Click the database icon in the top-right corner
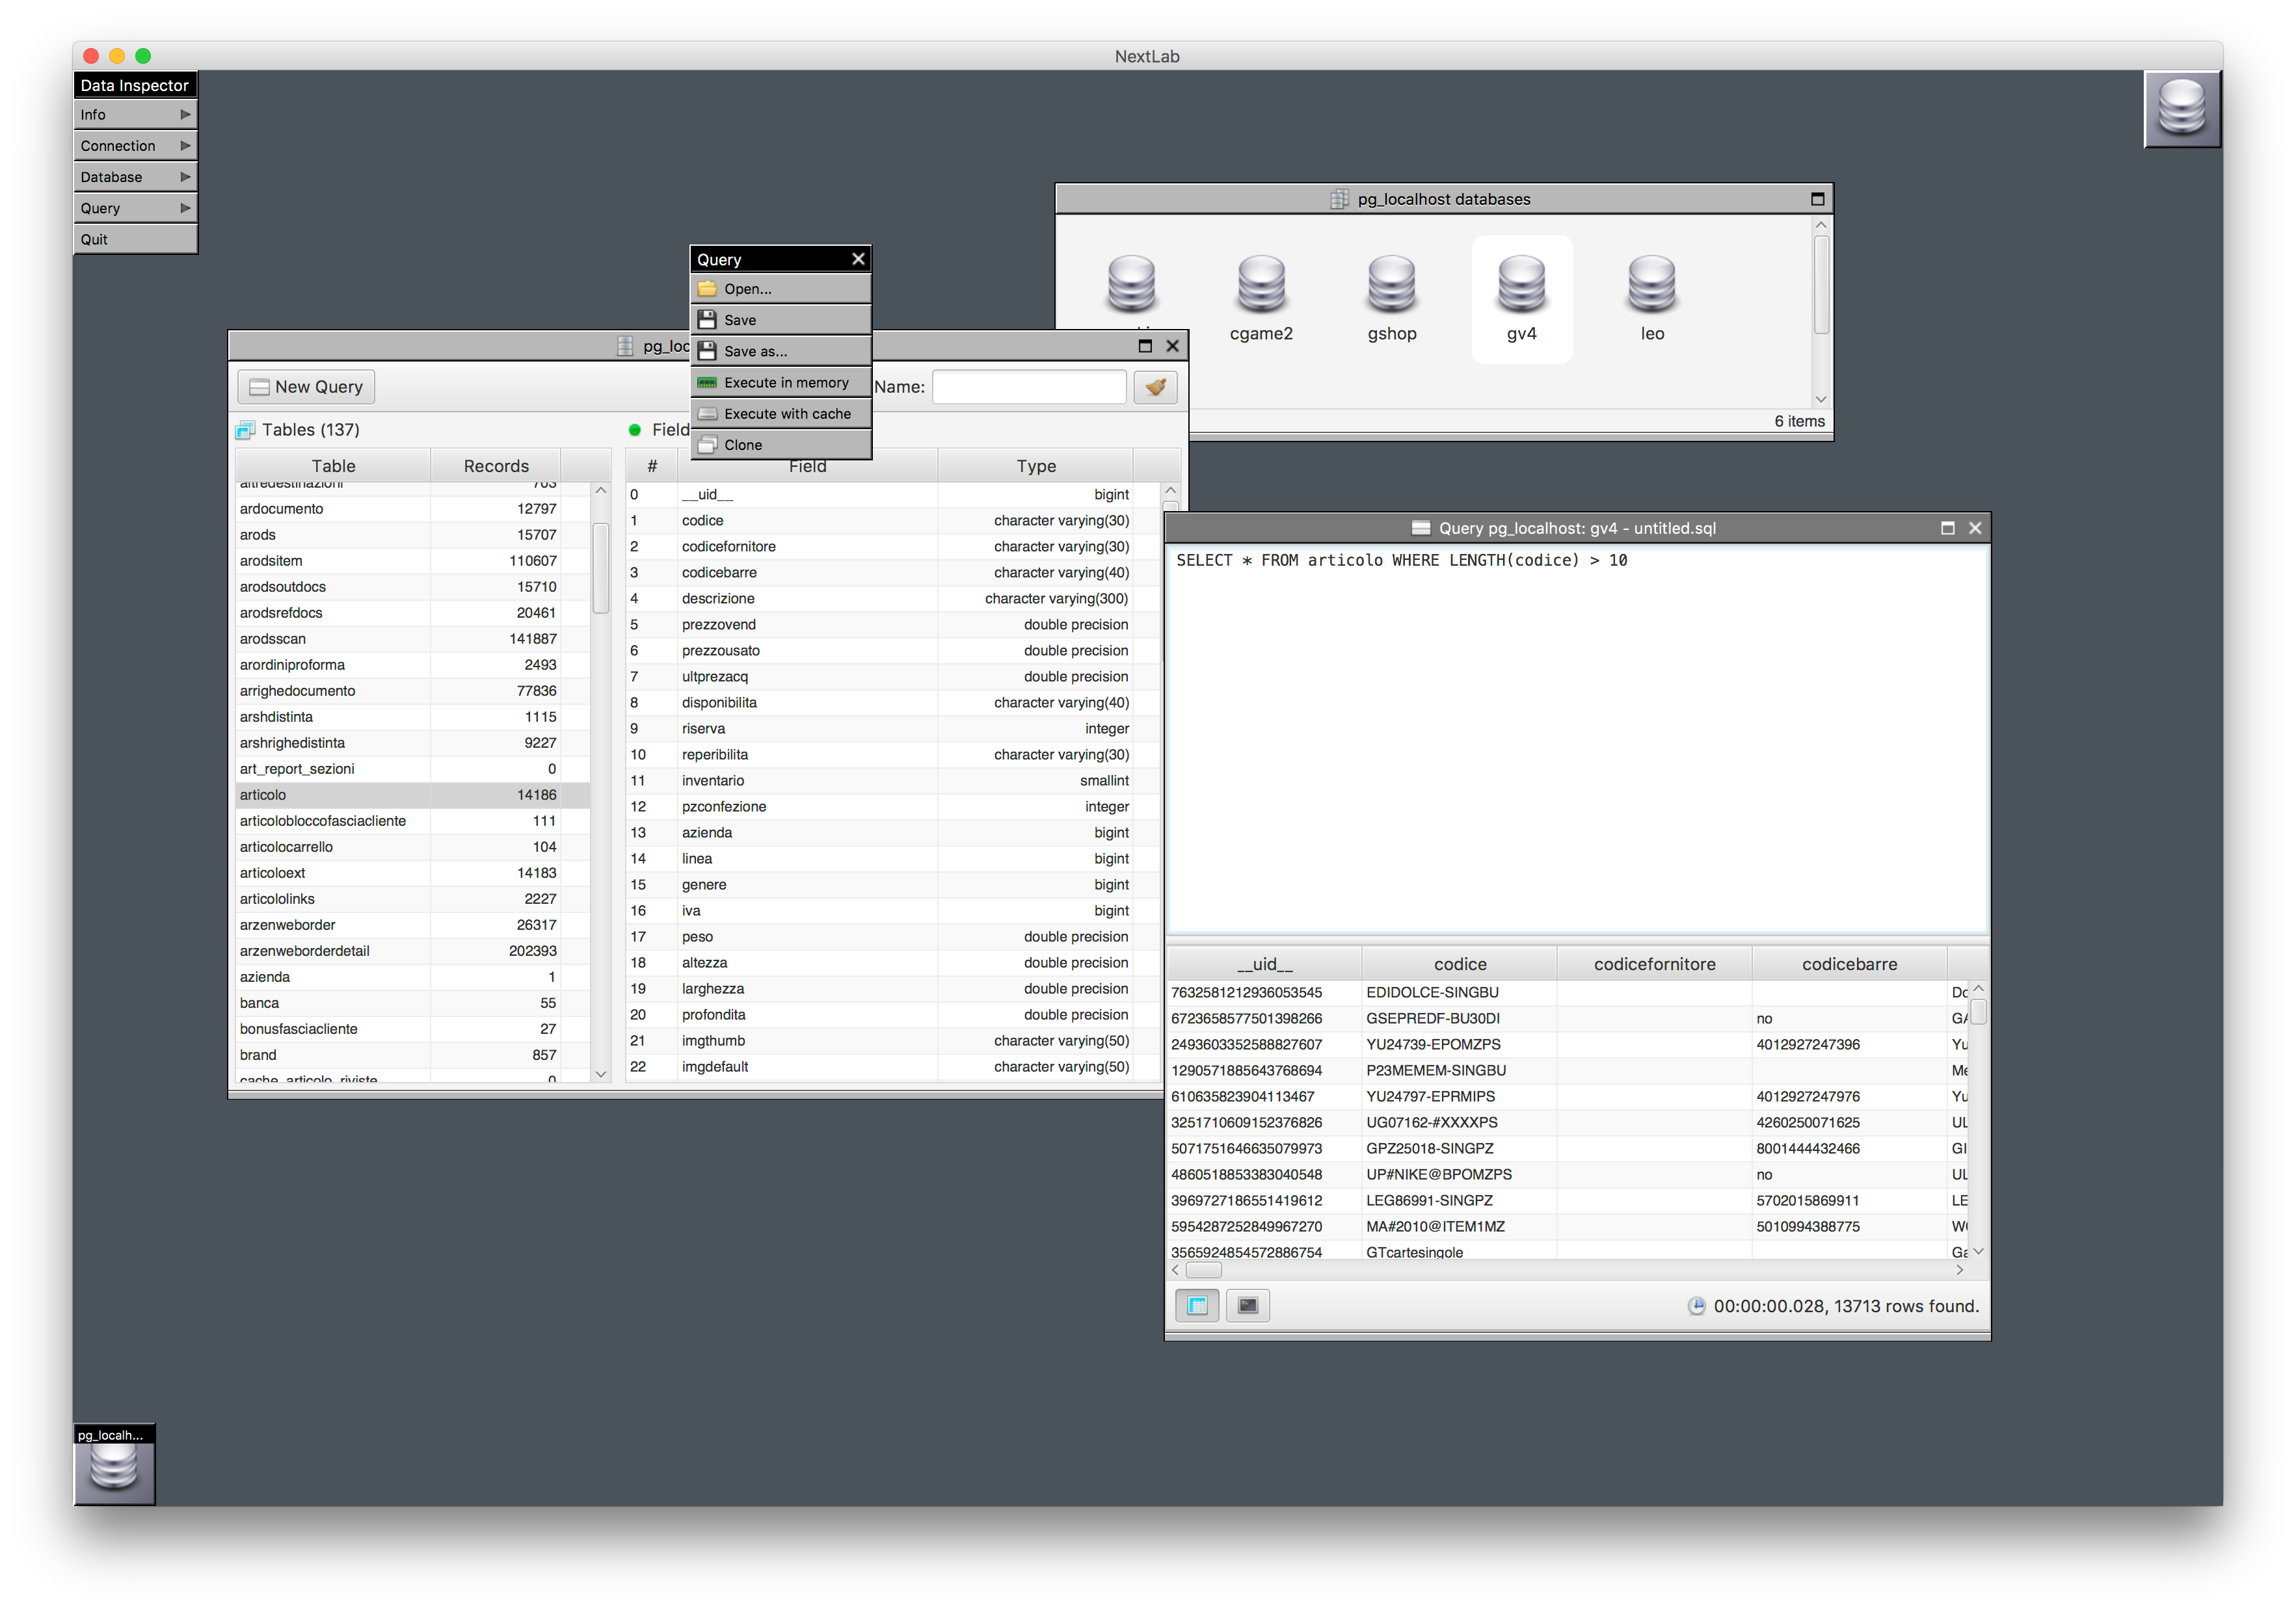Screen dimensions: 2296x1610 click(2181, 109)
